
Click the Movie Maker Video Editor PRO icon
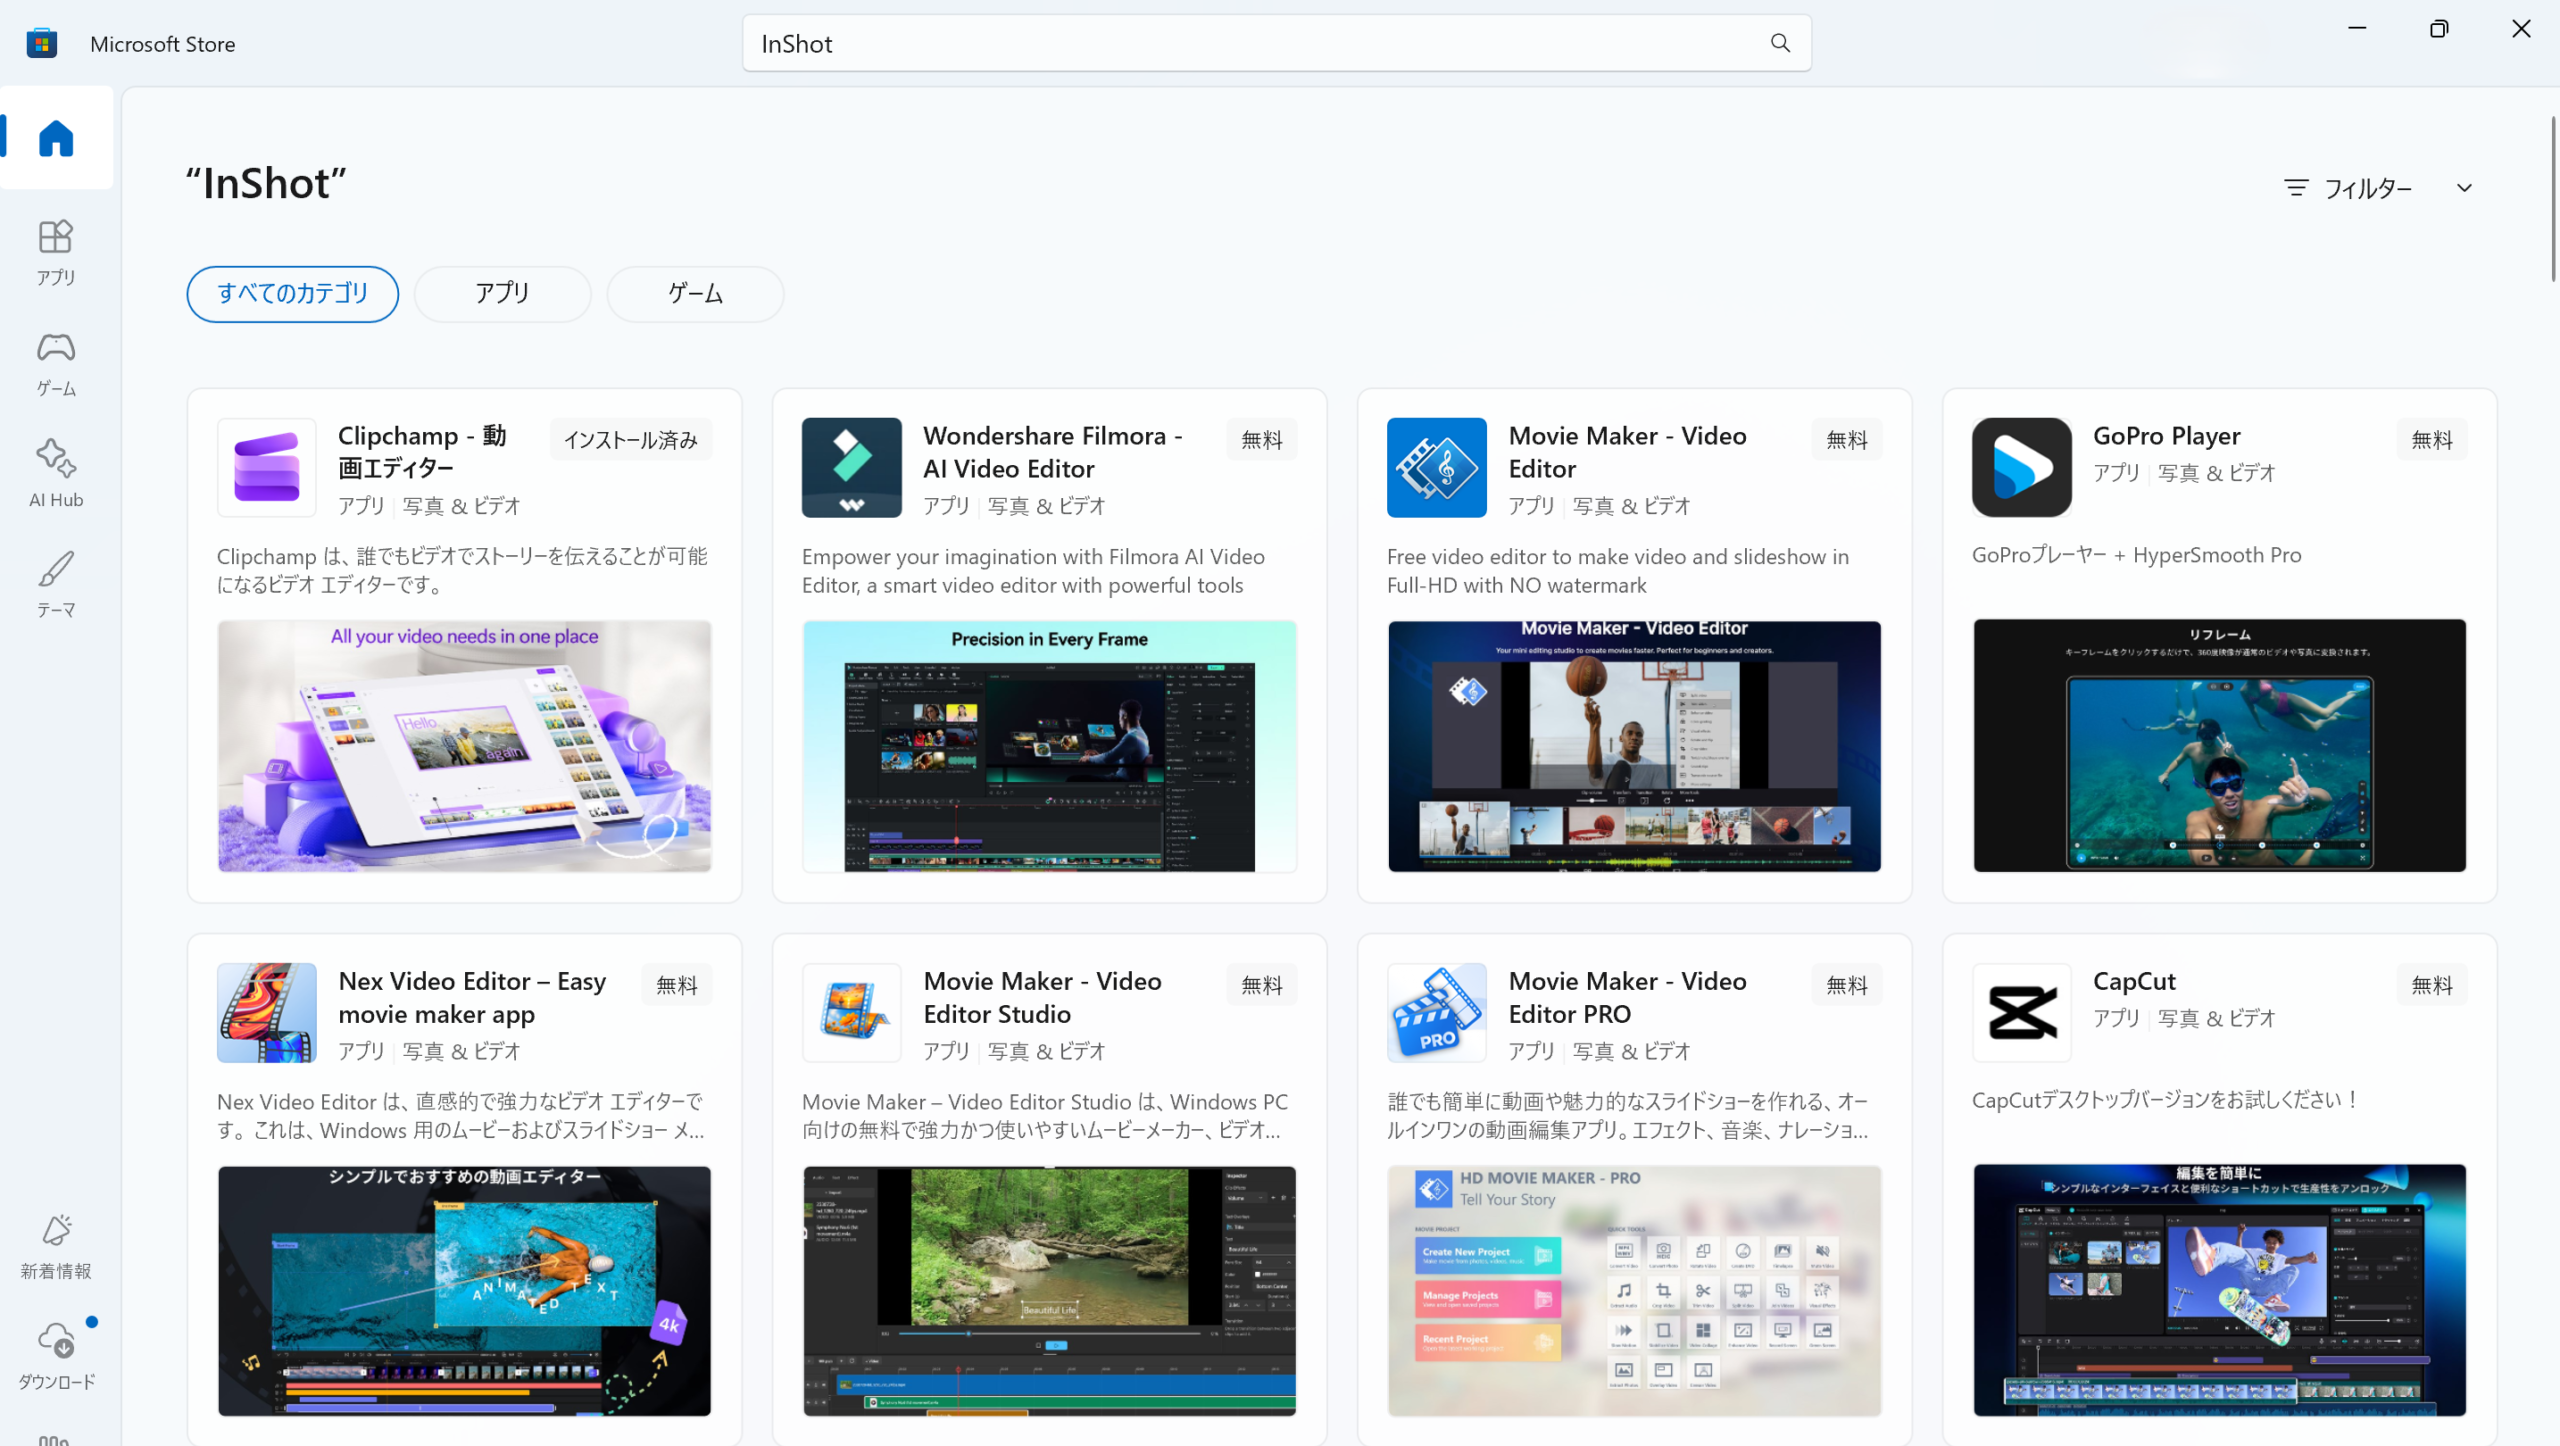[1436, 1012]
